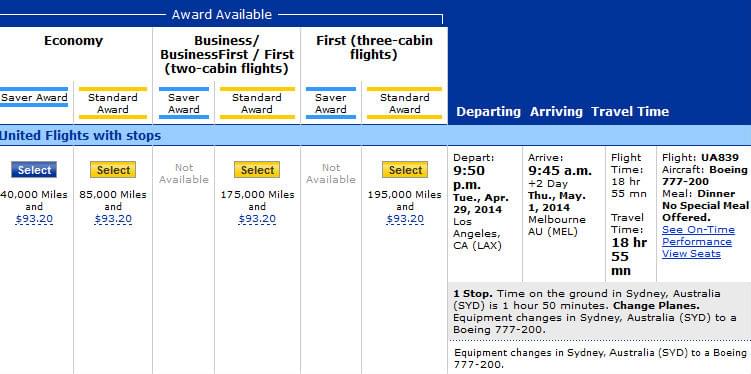Open $93.20 fee link under 175,000 Miles
Image resolution: width=751 pixels, height=374 pixels.
click(x=257, y=219)
